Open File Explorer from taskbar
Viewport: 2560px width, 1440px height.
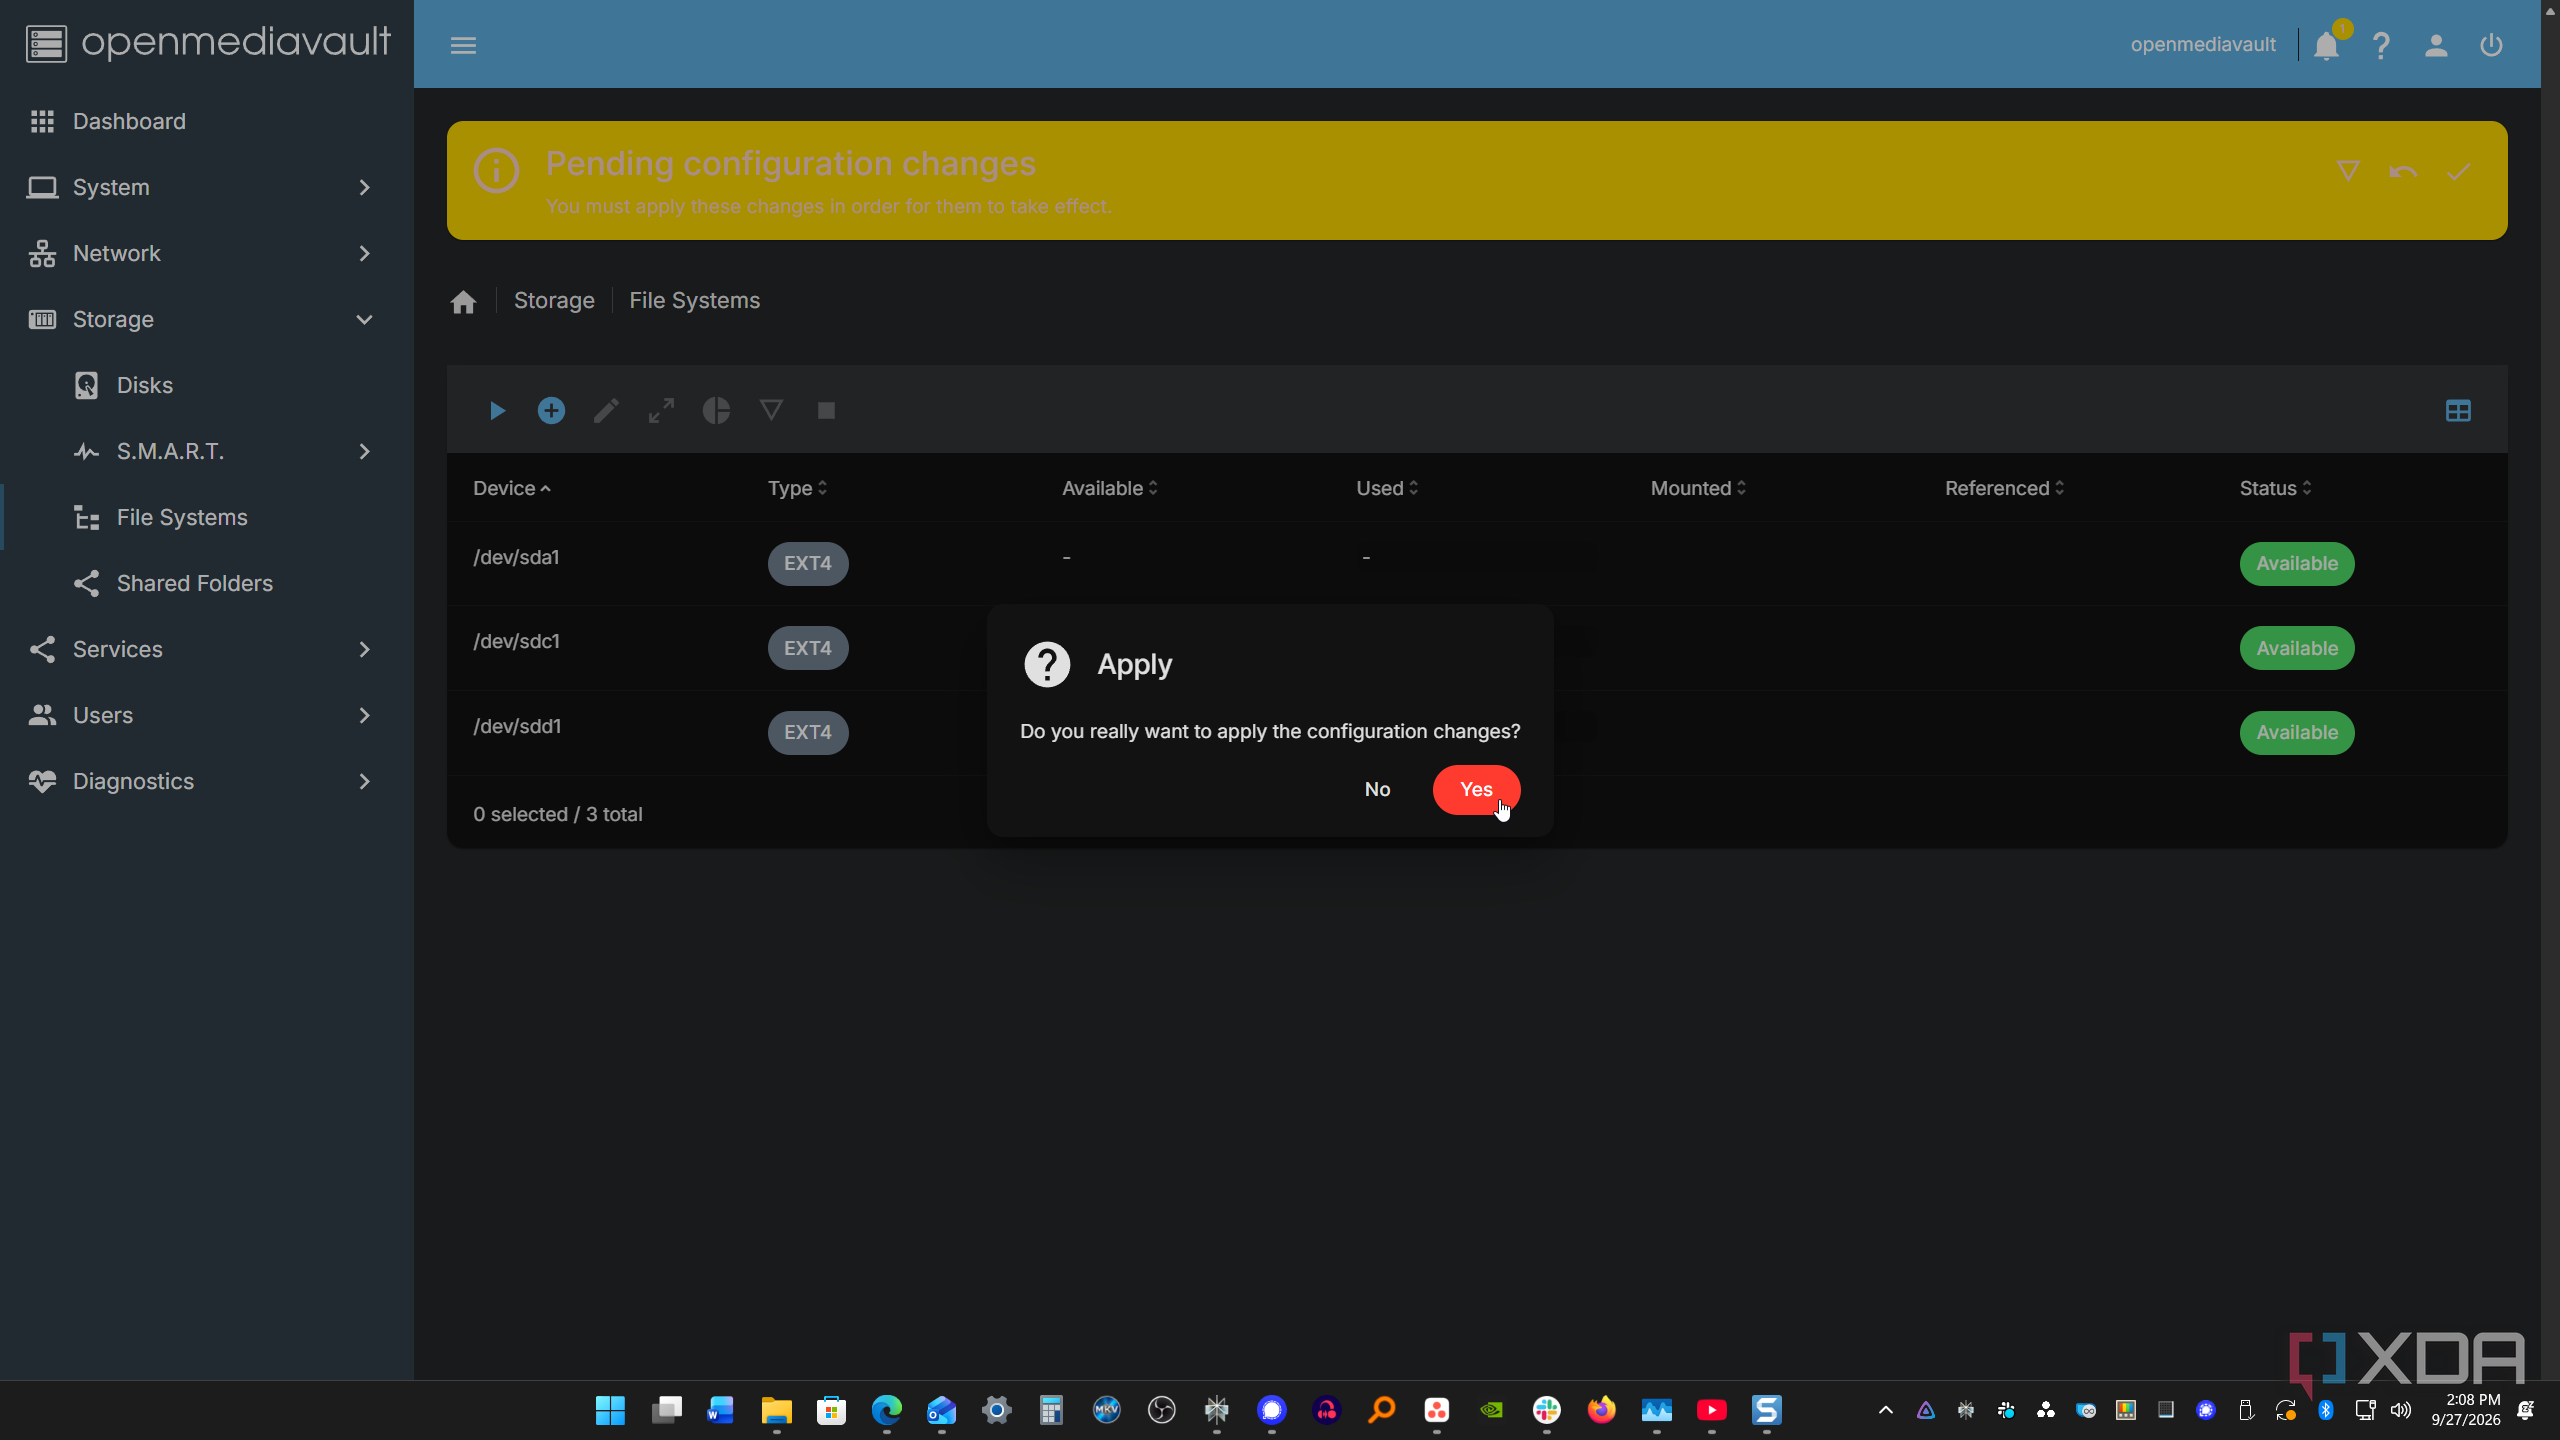776,1410
